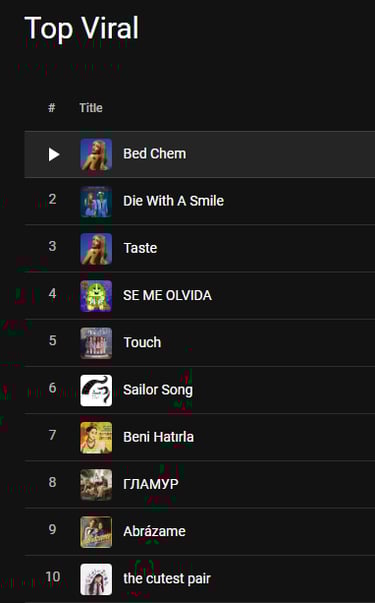Open the Abrázame album cover

coord(96,532)
